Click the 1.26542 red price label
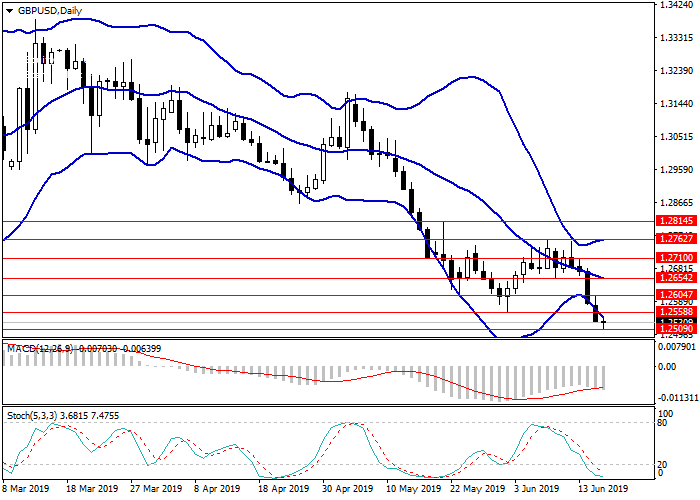The width and height of the screenshot is (700, 500). click(x=676, y=277)
